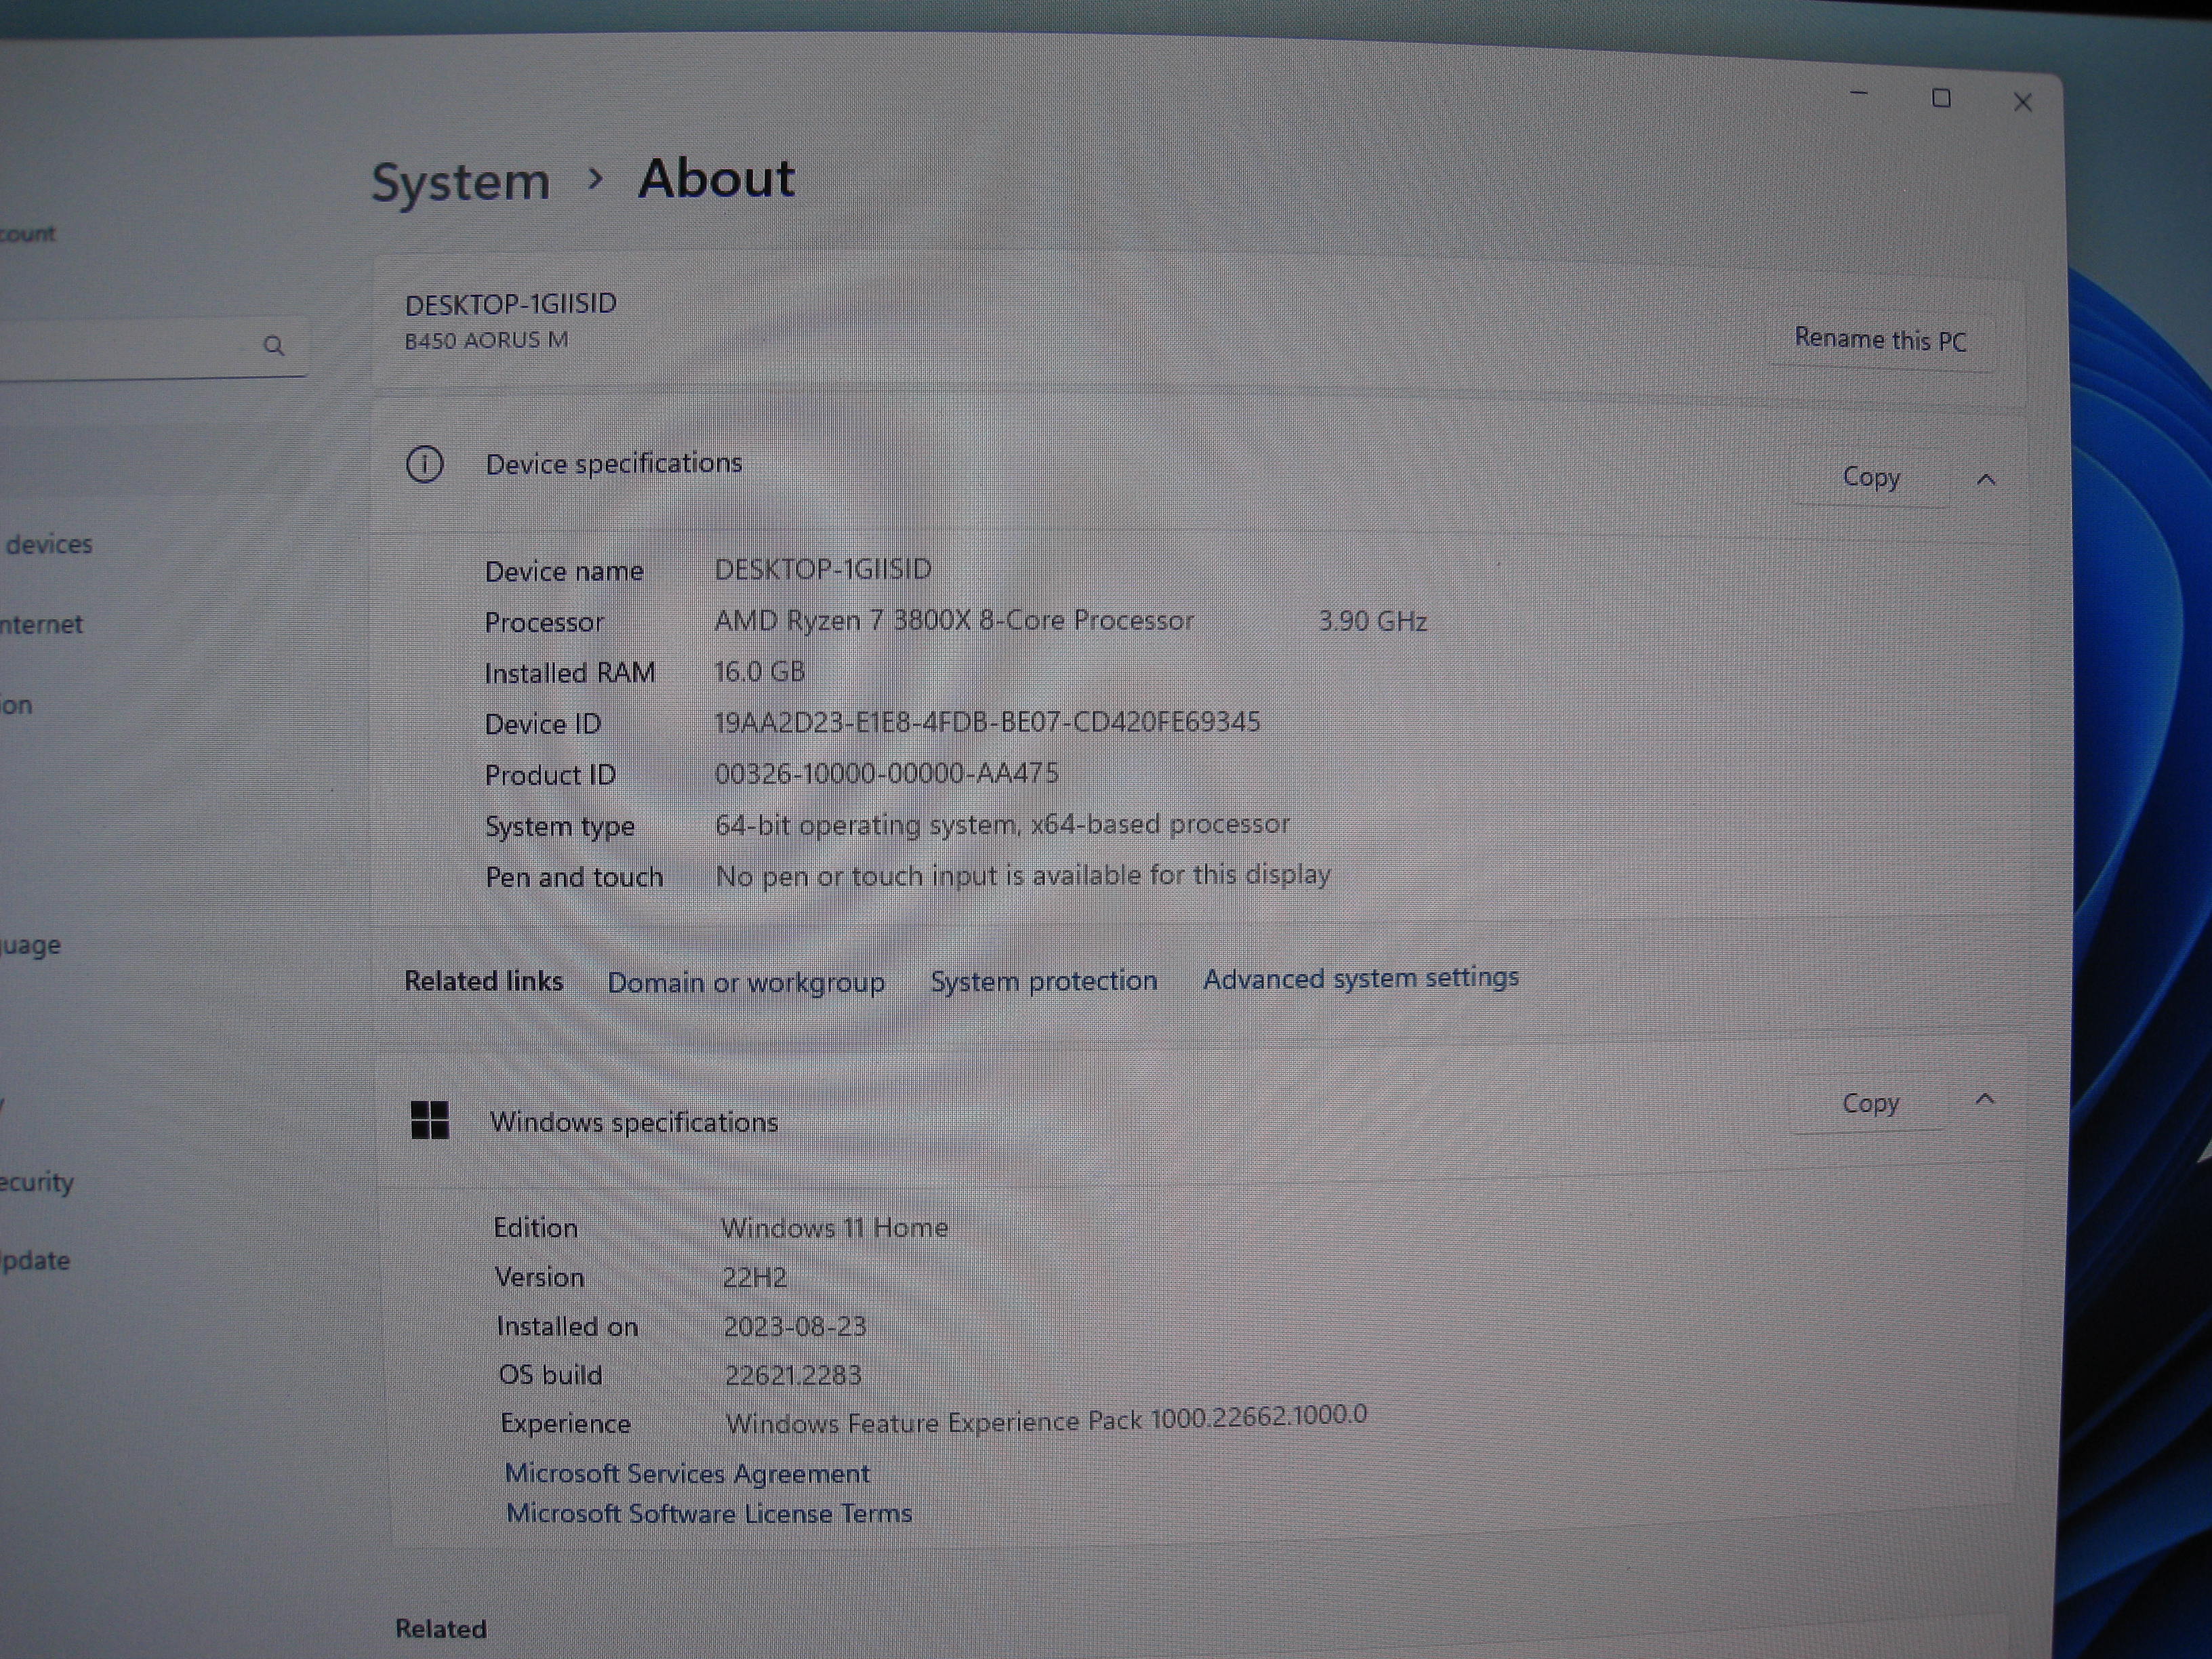Select the devices item in sidebar
Image resolution: width=2212 pixels, height=1659 pixels.
click(48, 544)
